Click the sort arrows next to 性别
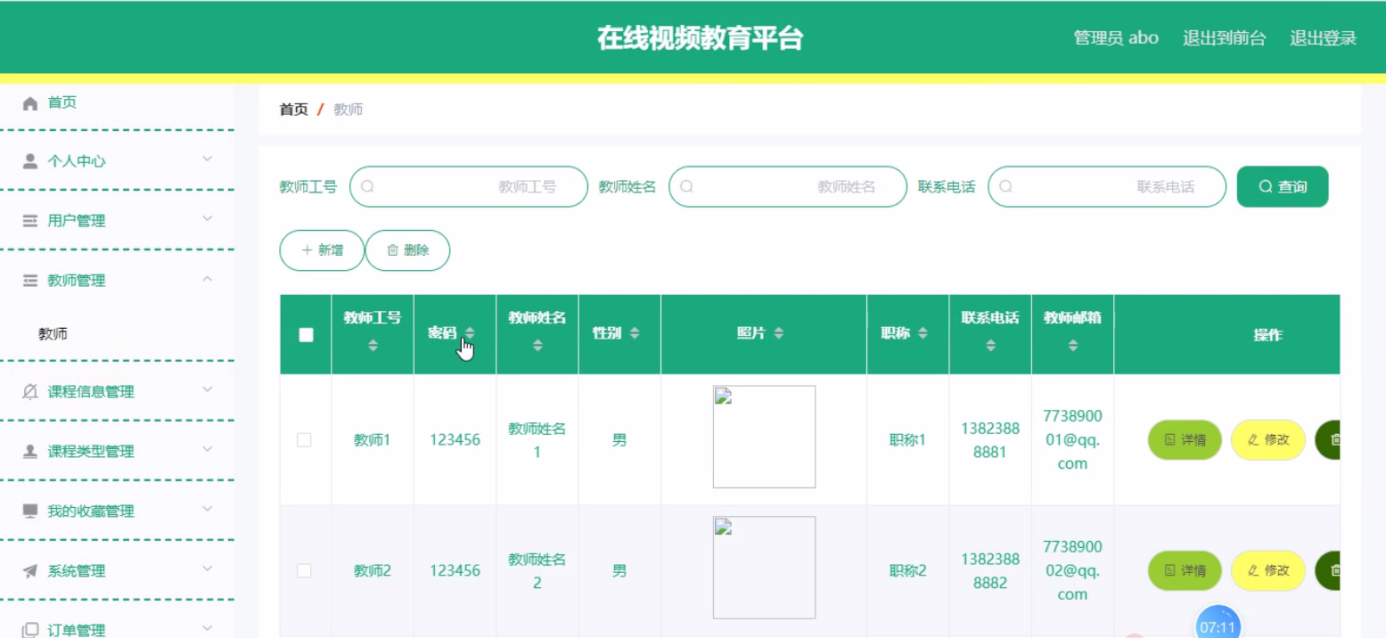 tap(634, 333)
